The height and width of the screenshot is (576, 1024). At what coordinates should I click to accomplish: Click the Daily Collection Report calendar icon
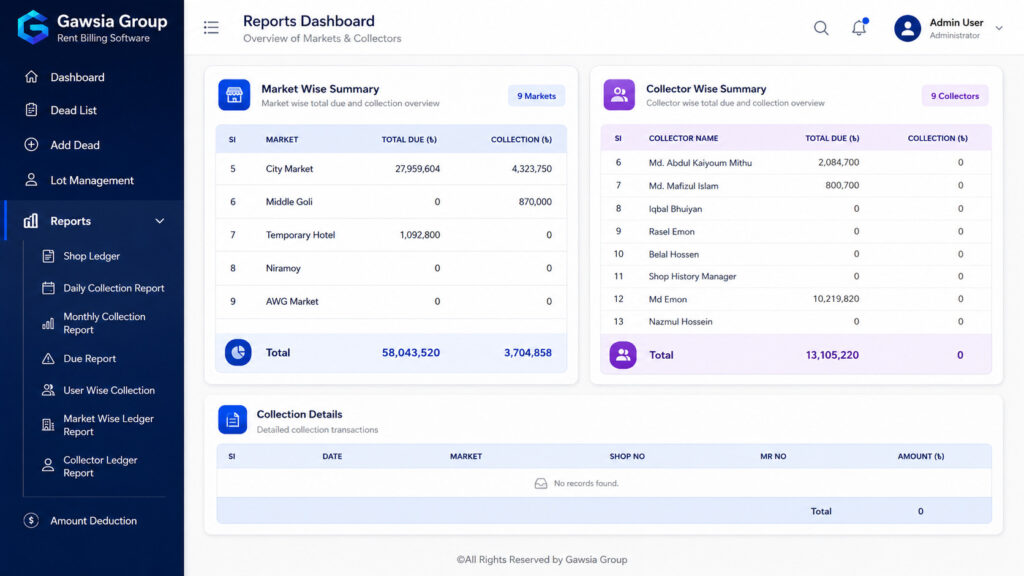(x=48, y=288)
